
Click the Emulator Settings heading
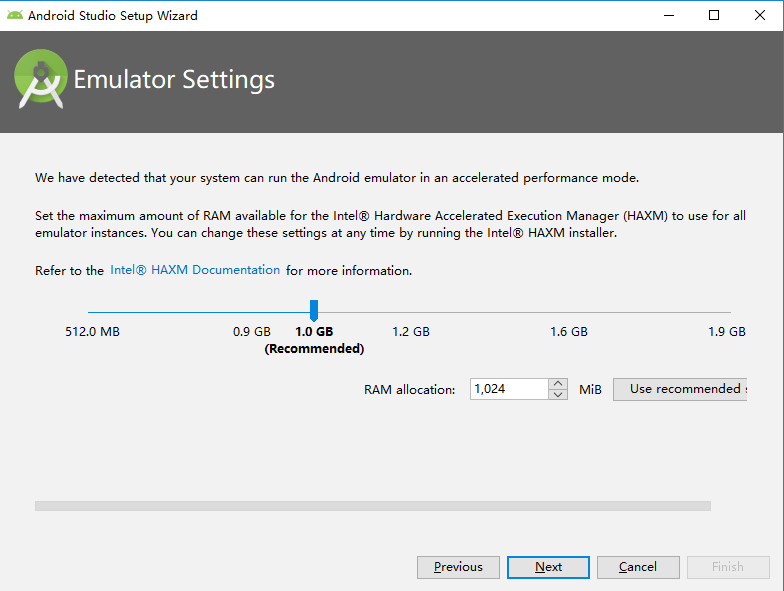(174, 80)
